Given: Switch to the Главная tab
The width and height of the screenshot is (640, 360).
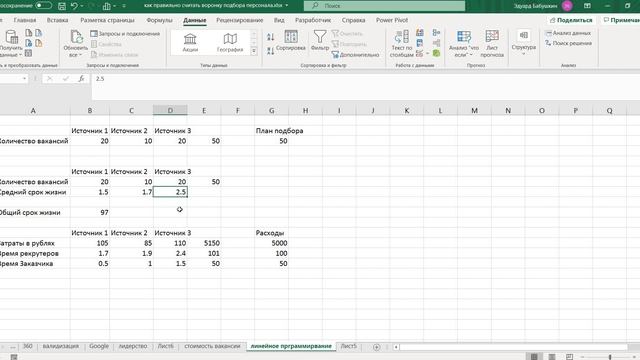Looking at the screenshot, I should [25, 20].
